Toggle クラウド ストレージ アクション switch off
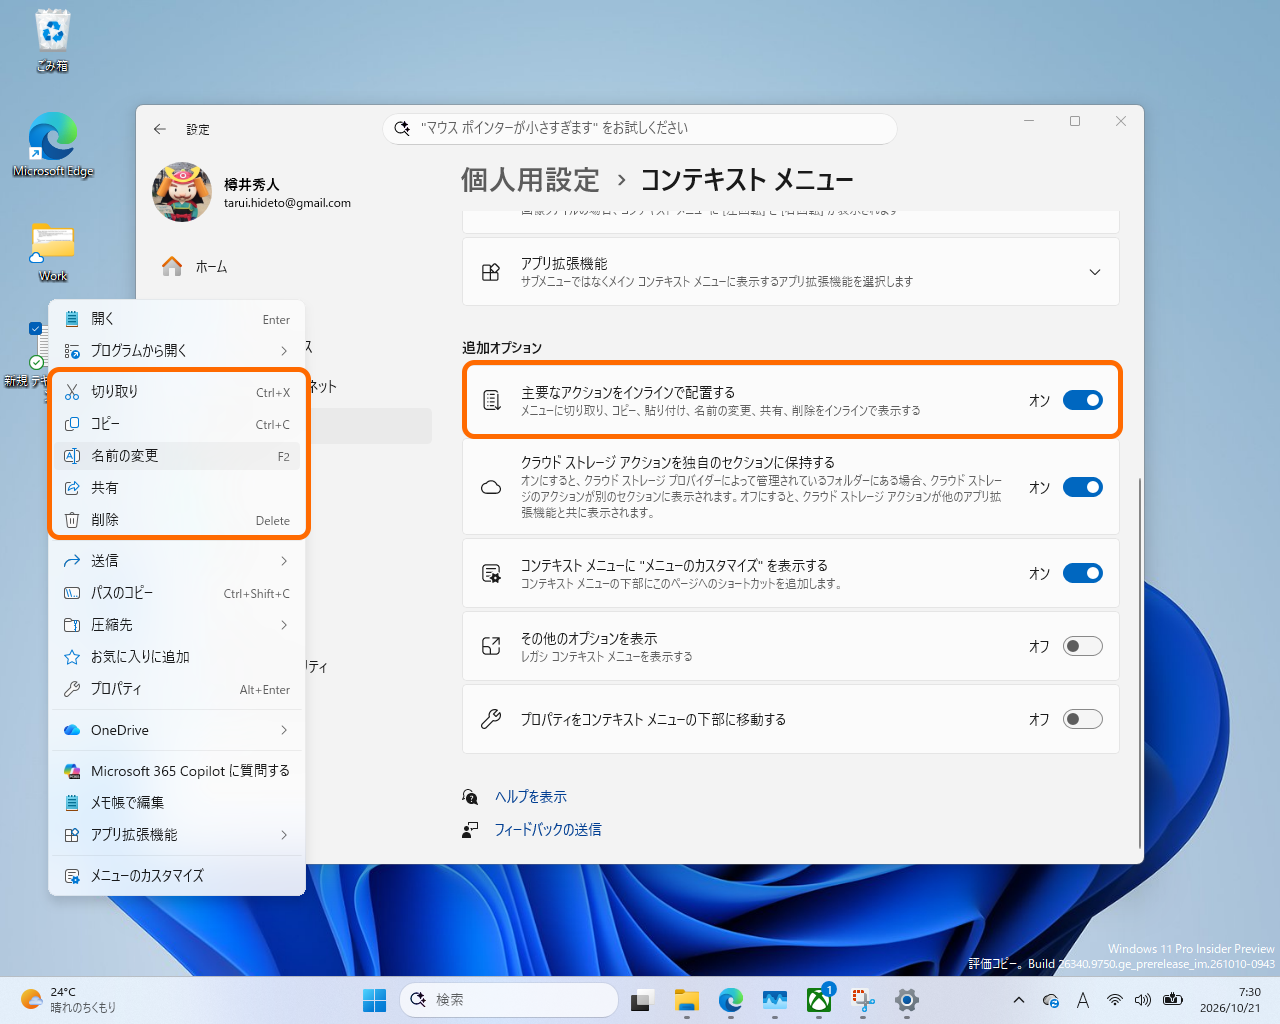The image size is (1280, 1024). click(x=1082, y=487)
